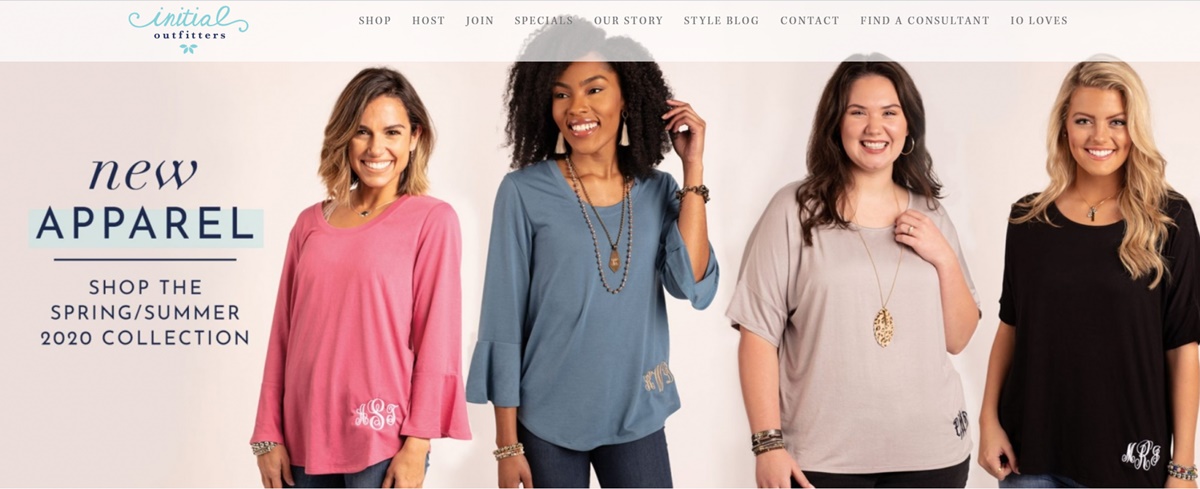1200x489 pixels.
Task: Click FIND A CONSULTANT link
Action: coord(925,21)
